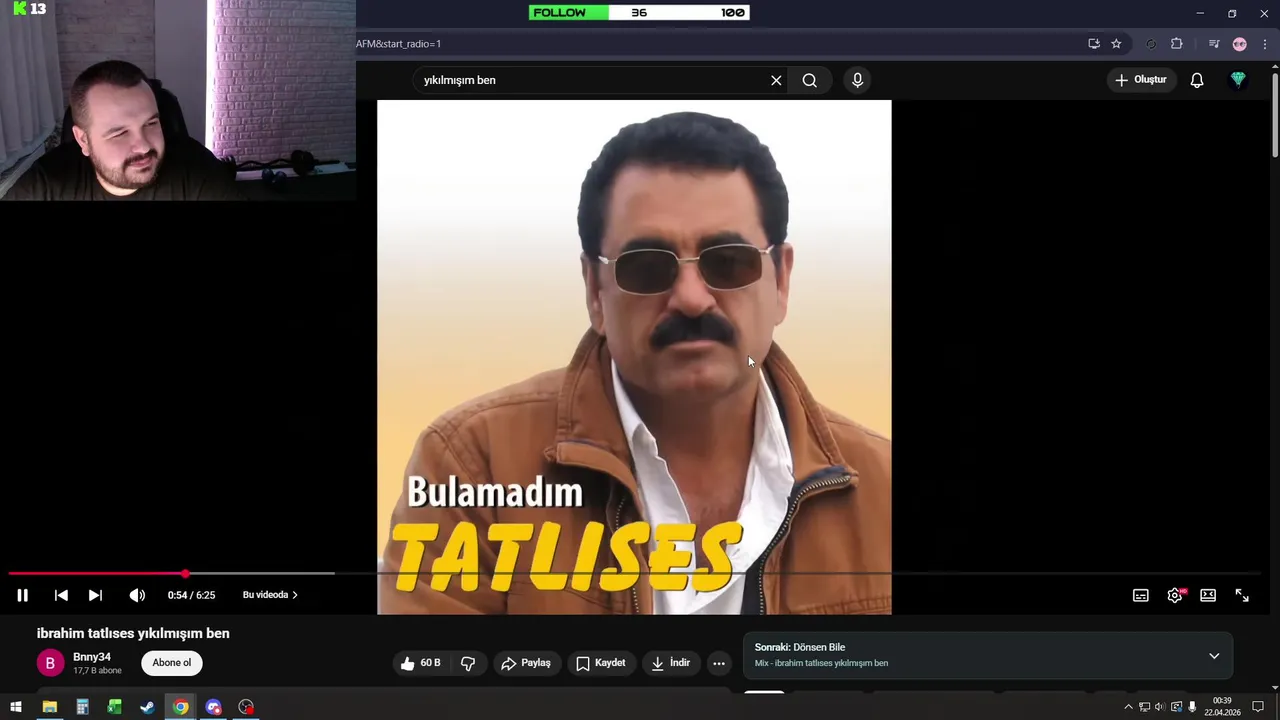Like the video with 60 B likes
Screen dimensions: 1280x720
[x=421, y=663]
